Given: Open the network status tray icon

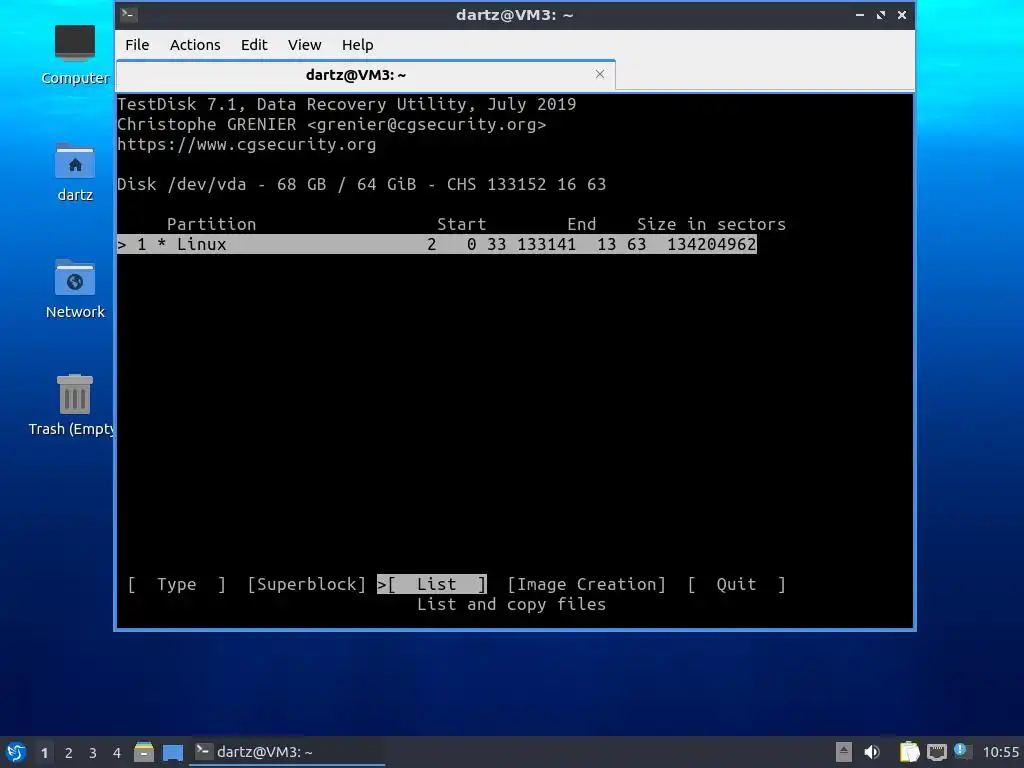Looking at the screenshot, I should point(936,752).
